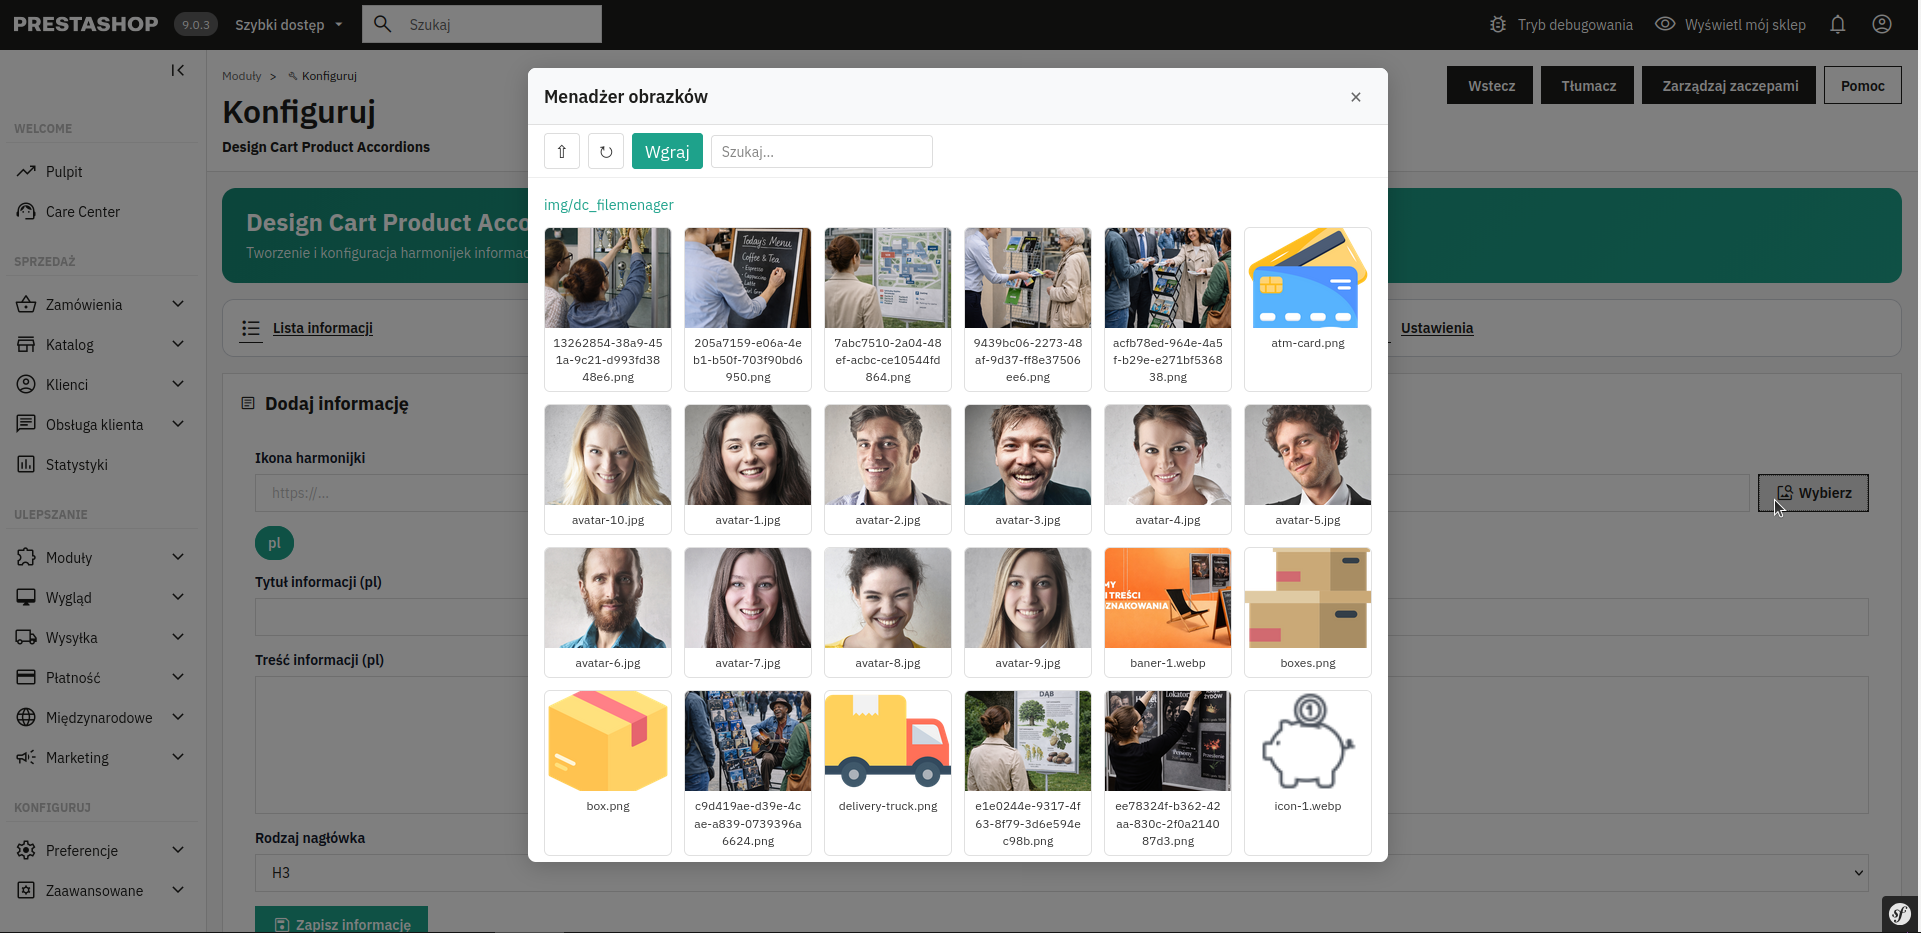Select the box.png thumbnail
Viewport: 1921px width, 933px height.
(608, 773)
